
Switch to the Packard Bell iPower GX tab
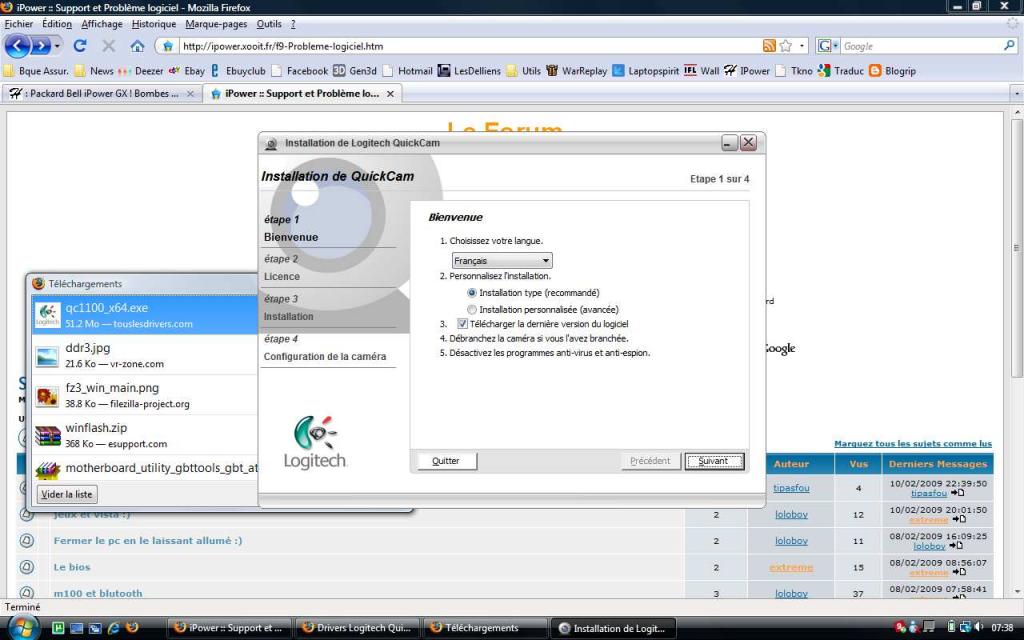point(101,93)
